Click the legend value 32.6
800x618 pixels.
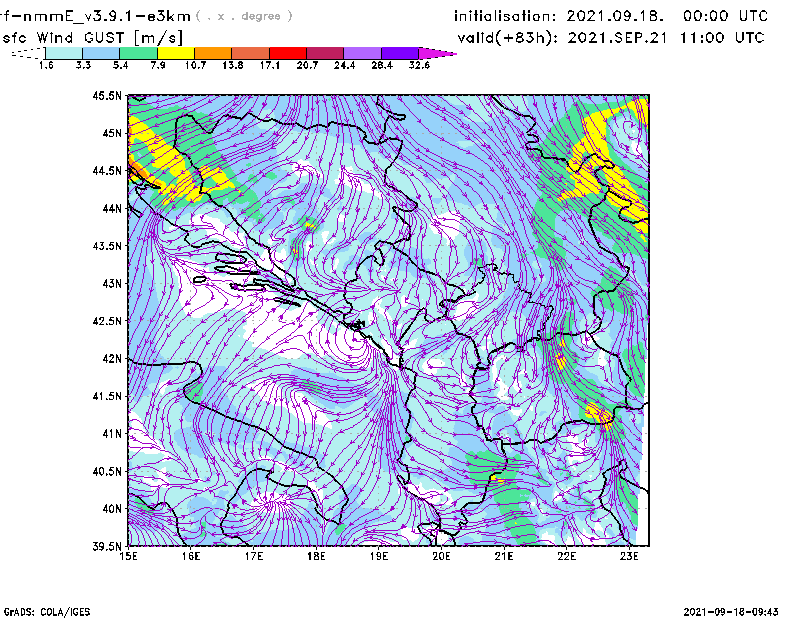(419, 65)
